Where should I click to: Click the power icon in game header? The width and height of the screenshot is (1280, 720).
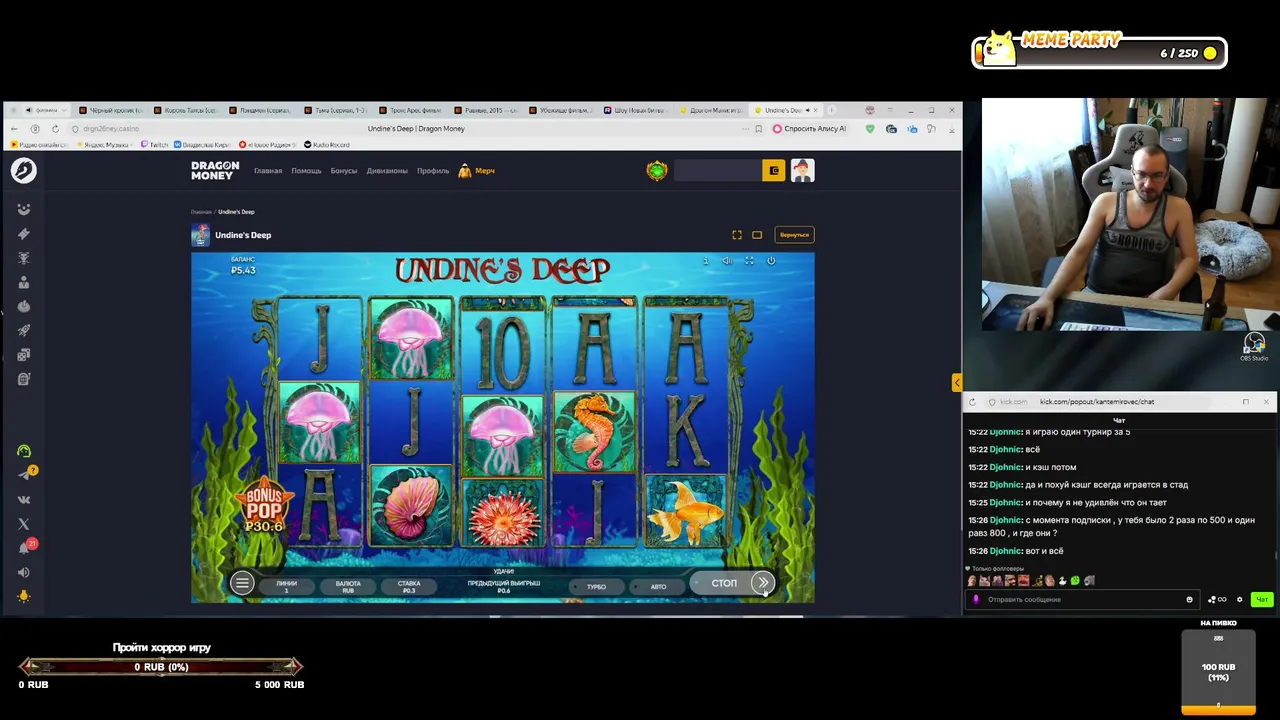771,260
